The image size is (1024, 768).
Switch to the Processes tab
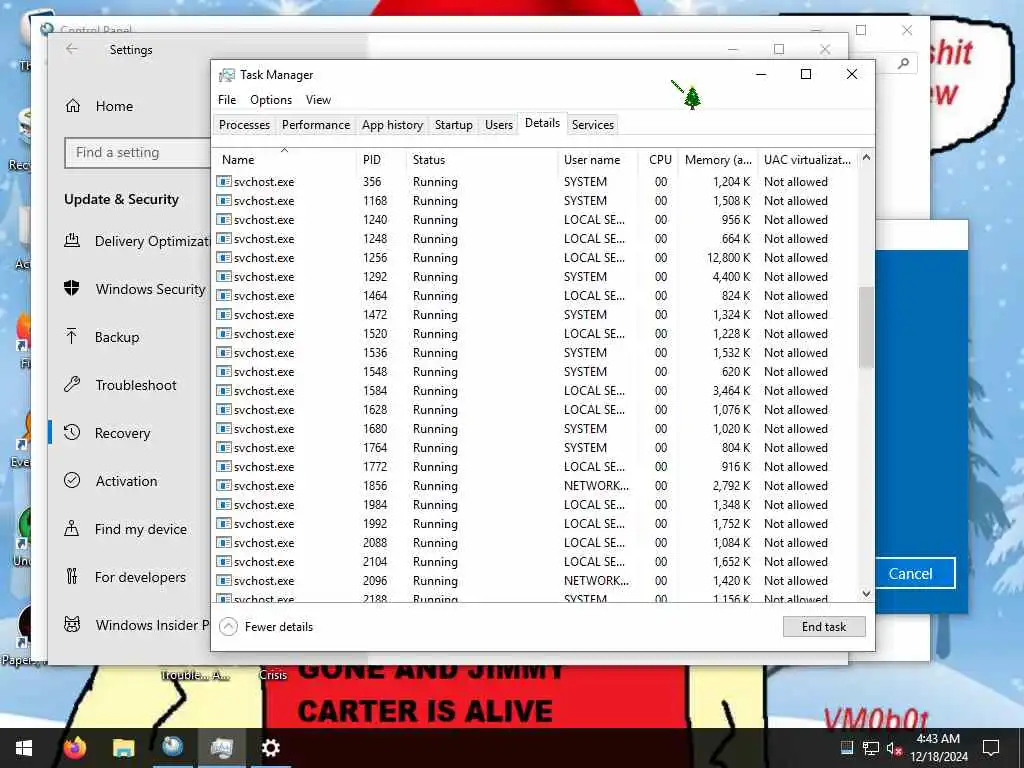click(x=244, y=125)
